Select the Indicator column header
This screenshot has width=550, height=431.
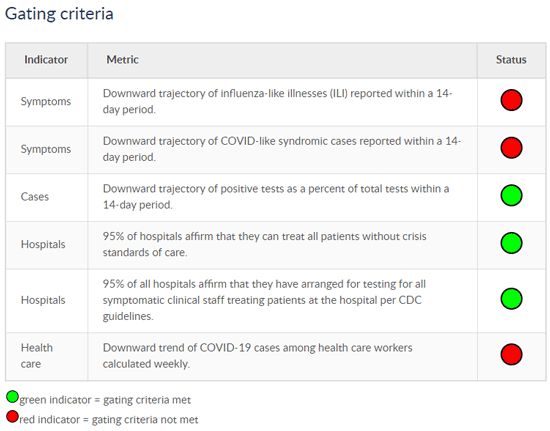[x=46, y=60]
